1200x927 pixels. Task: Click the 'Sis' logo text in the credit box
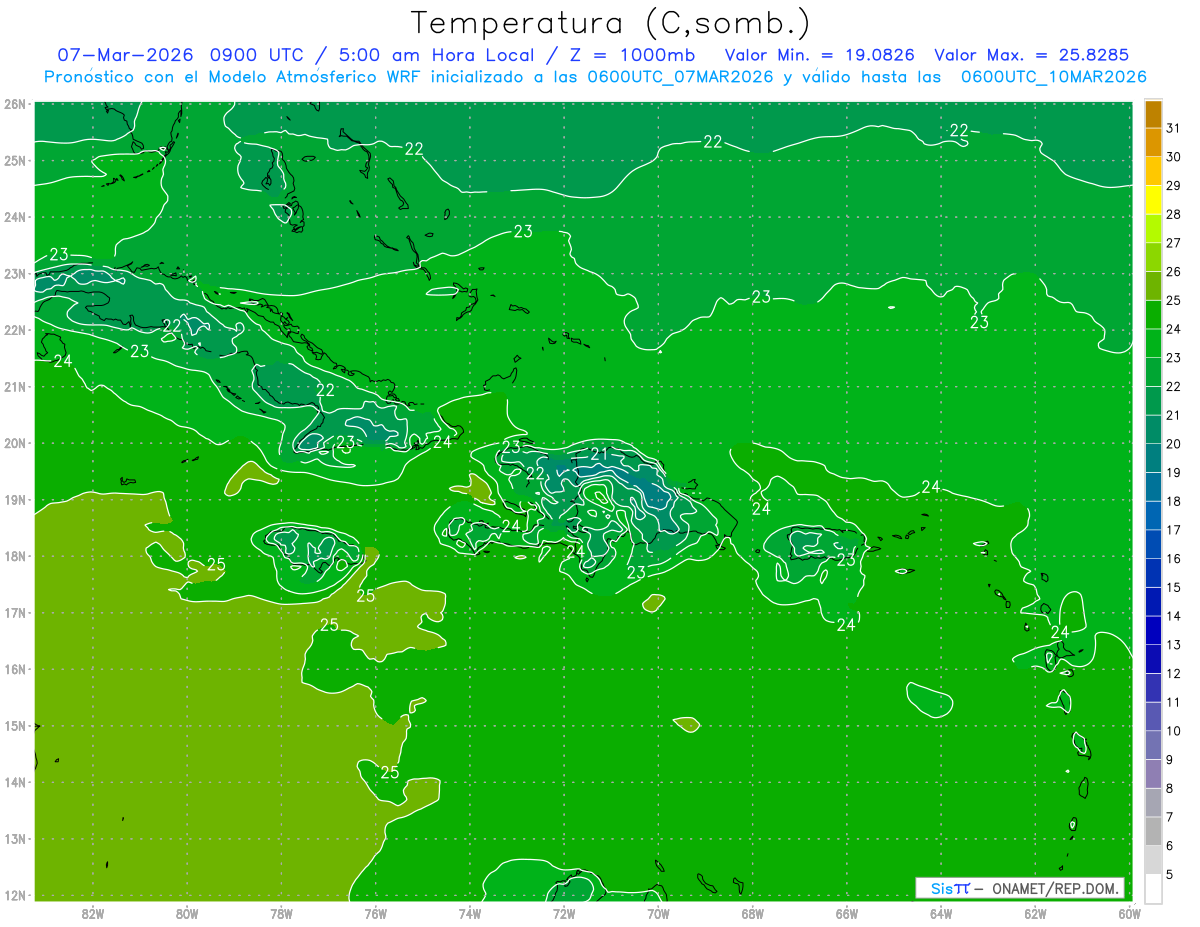coord(941,888)
